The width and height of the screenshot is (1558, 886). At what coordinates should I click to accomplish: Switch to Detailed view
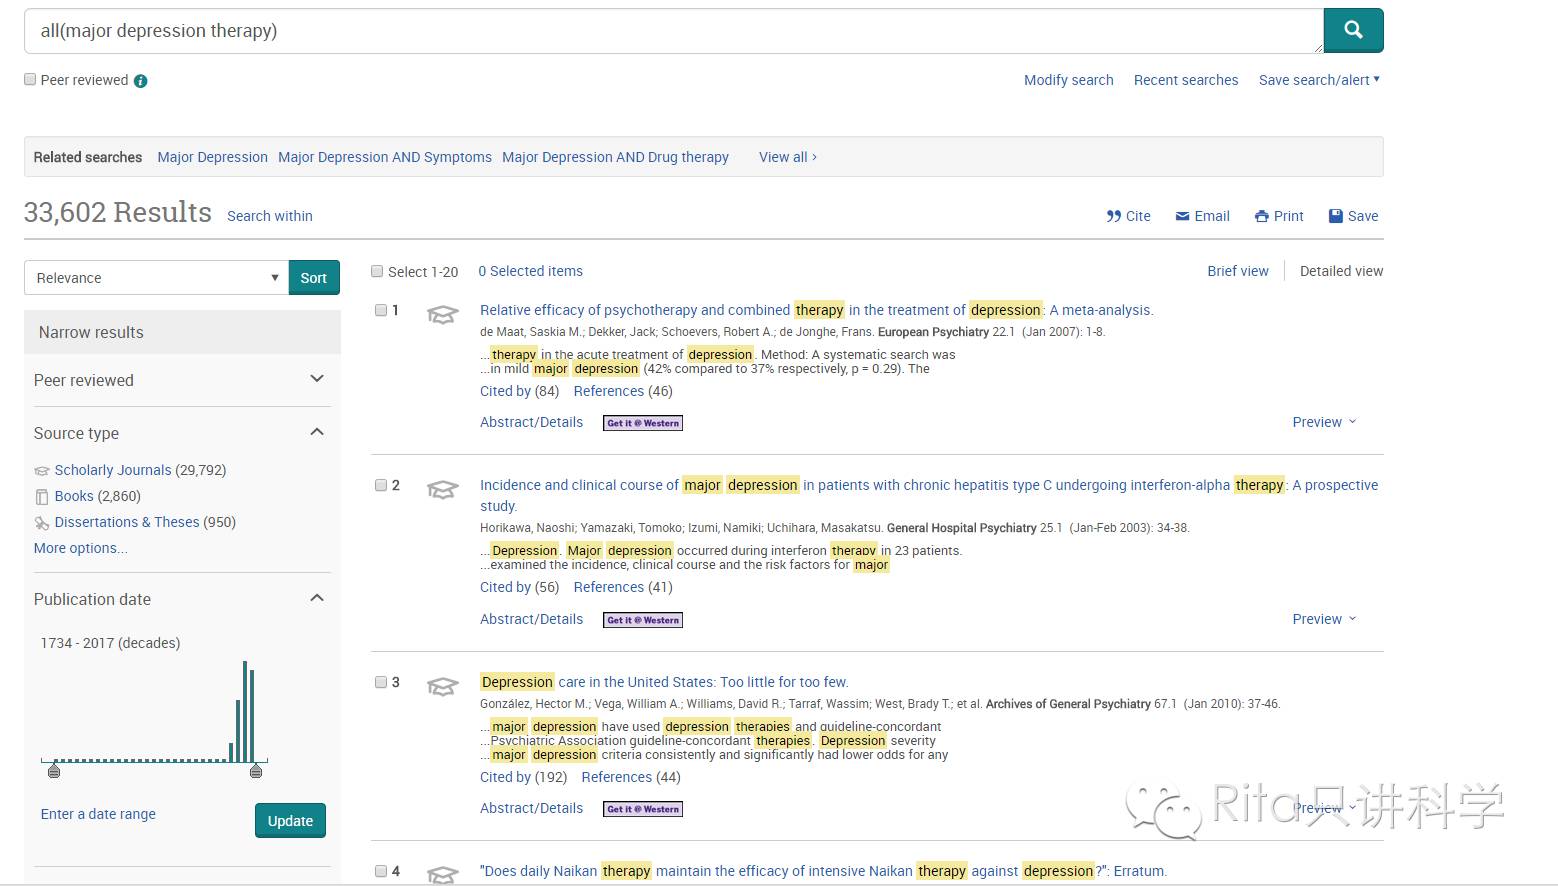[1341, 271]
